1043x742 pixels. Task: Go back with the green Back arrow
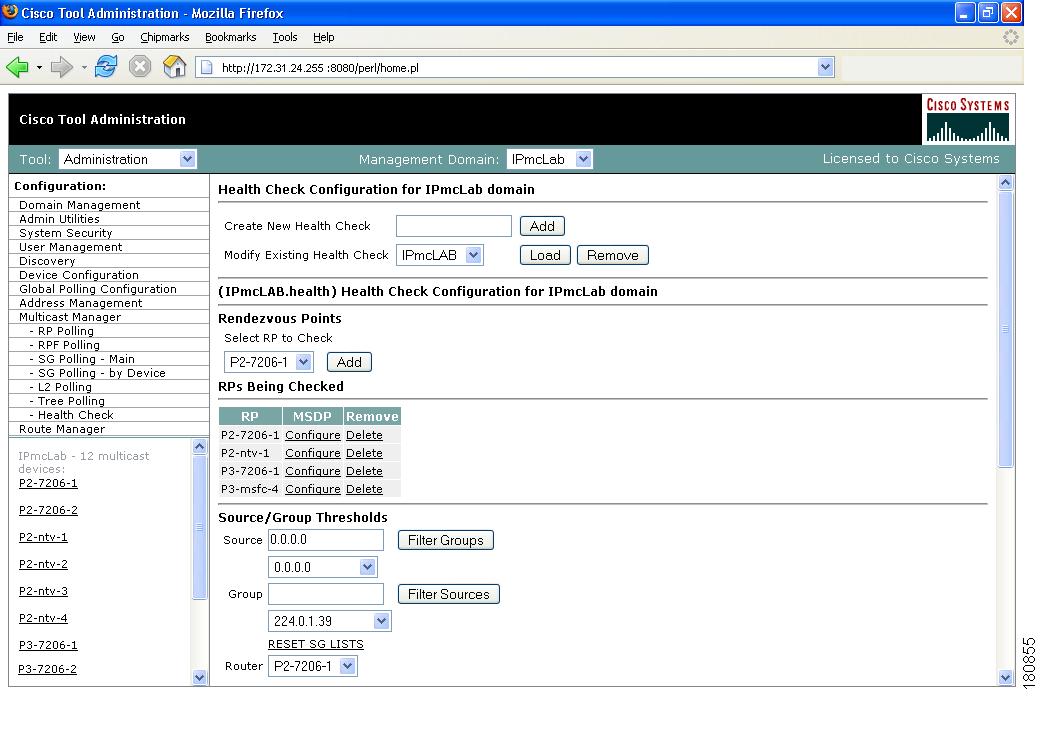[x=17, y=67]
